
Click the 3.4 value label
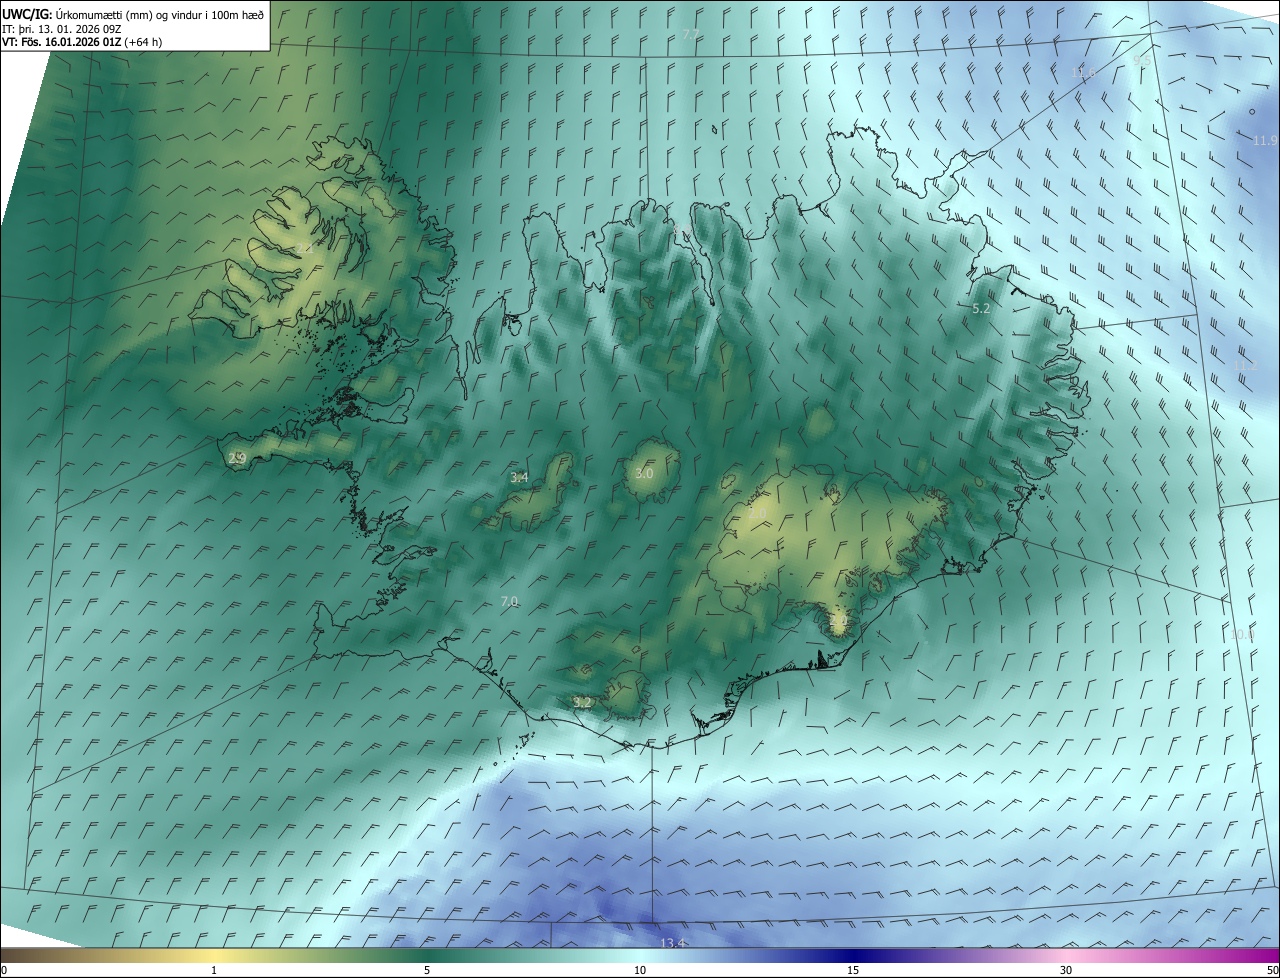[519, 478]
